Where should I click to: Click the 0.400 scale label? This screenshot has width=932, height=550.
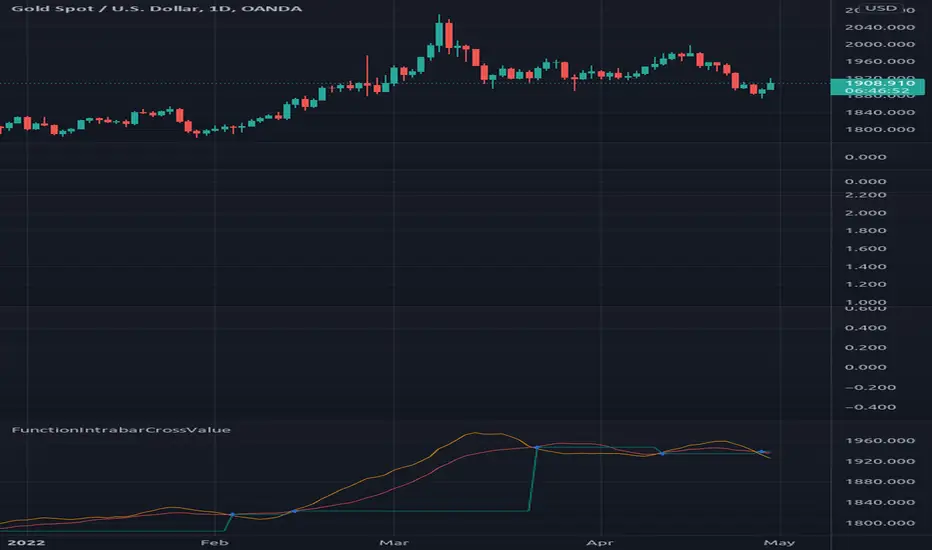[865, 328]
